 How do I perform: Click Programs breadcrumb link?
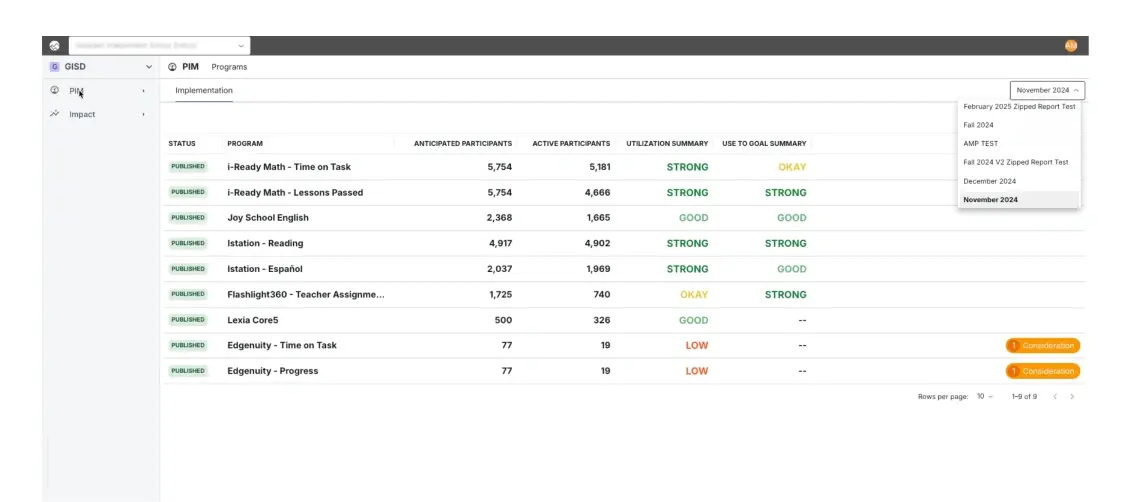(229, 67)
